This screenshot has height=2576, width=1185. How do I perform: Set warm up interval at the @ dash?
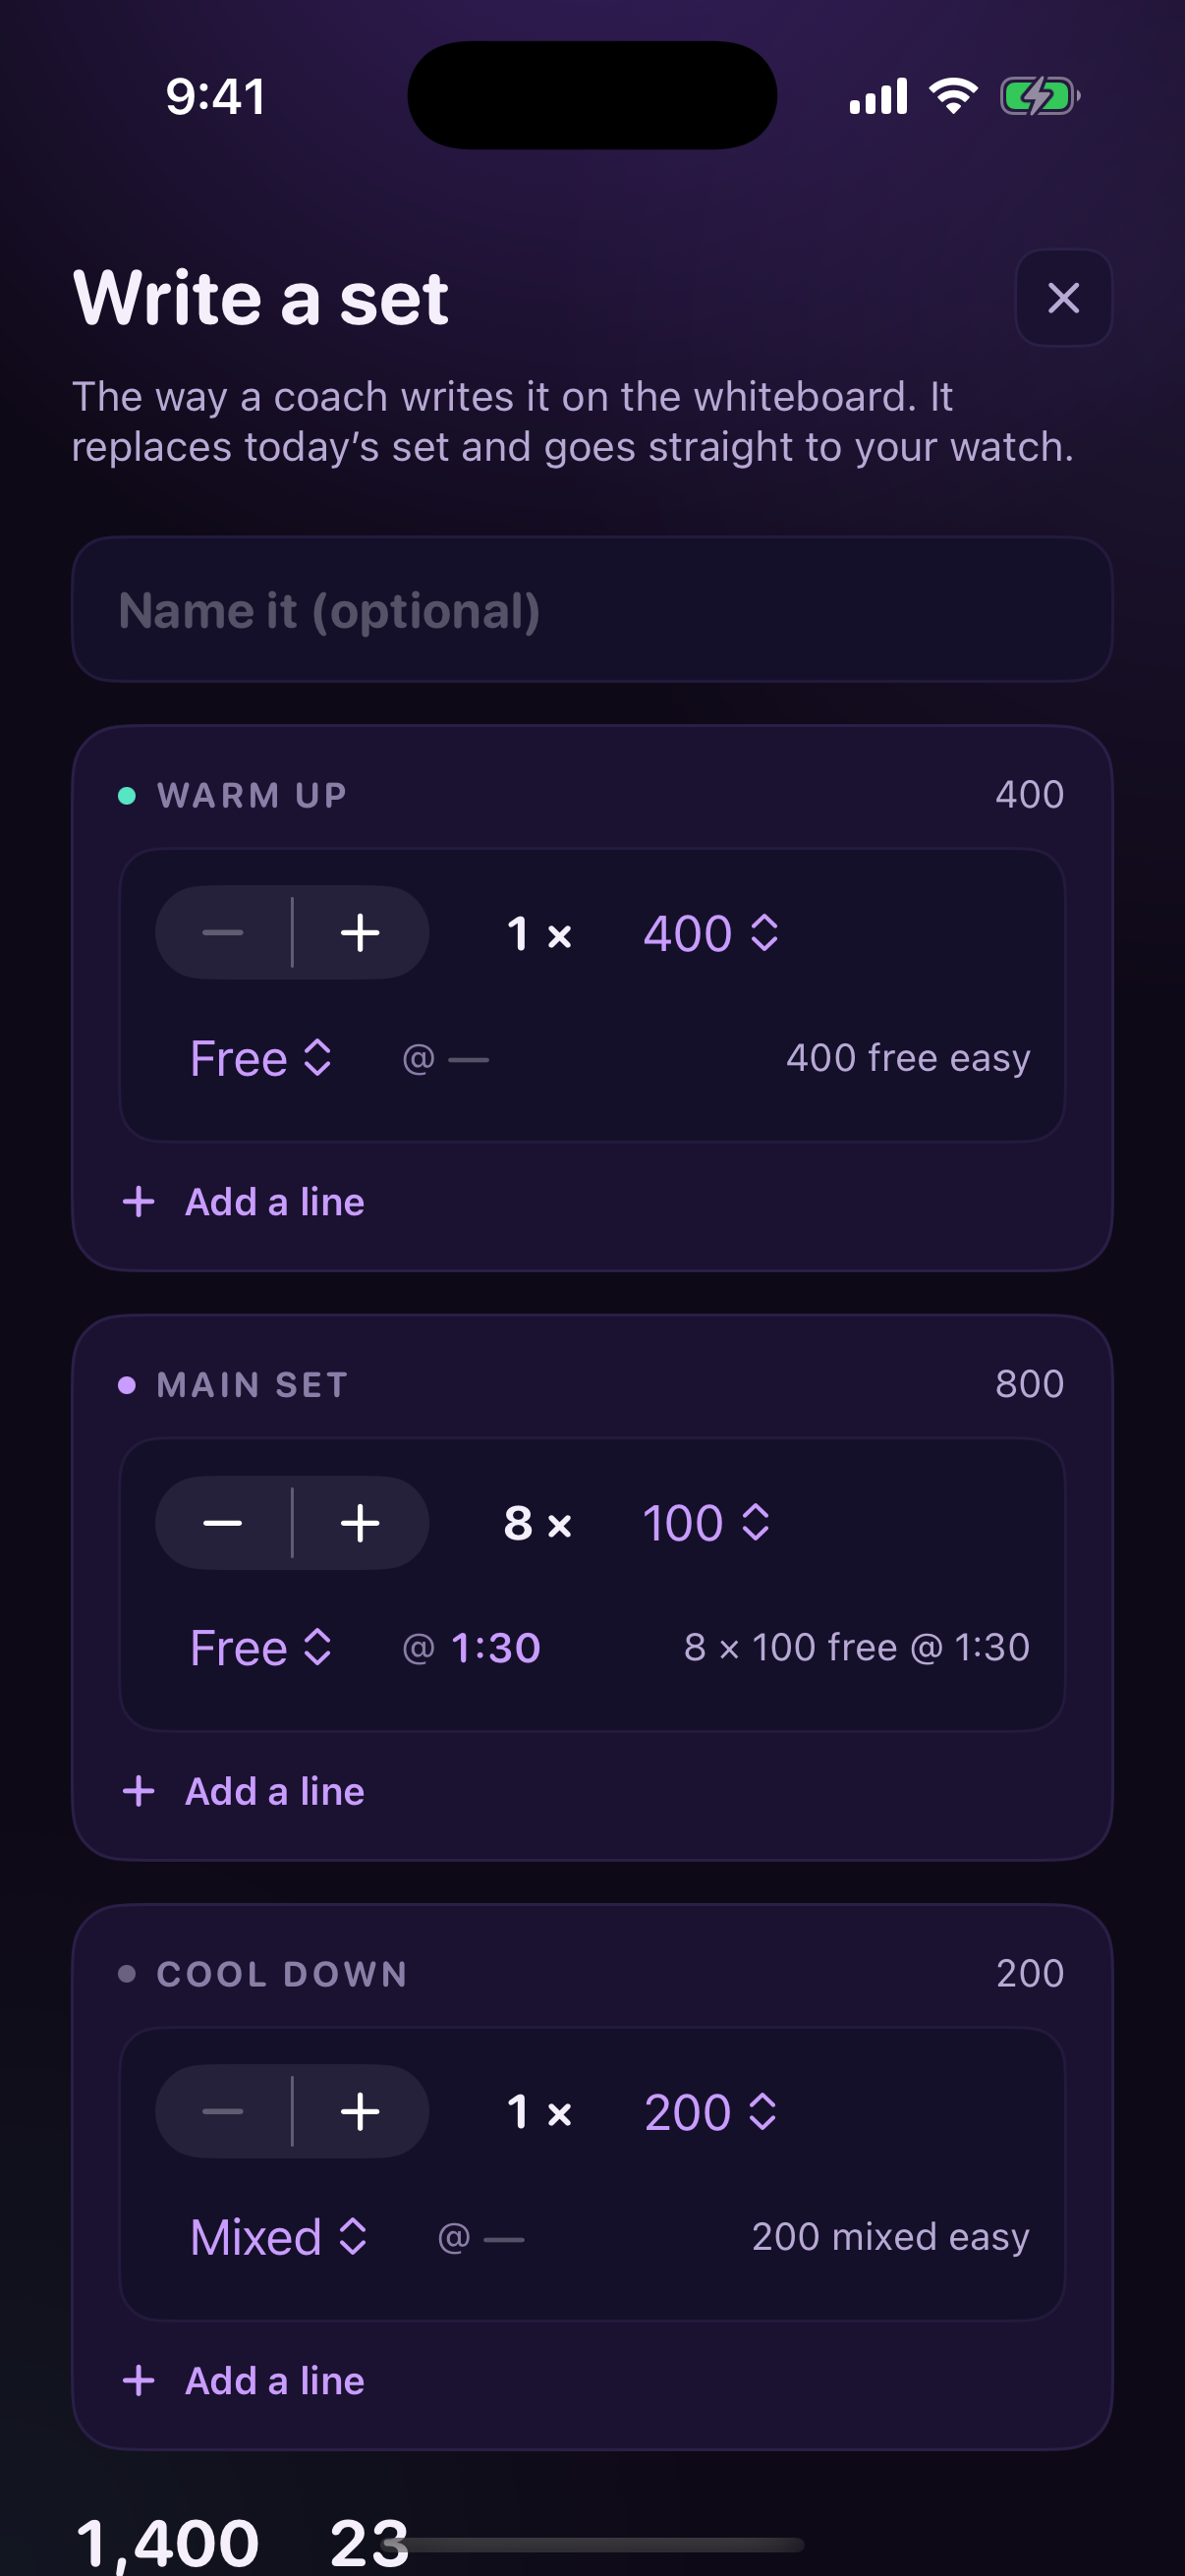(x=446, y=1059)
